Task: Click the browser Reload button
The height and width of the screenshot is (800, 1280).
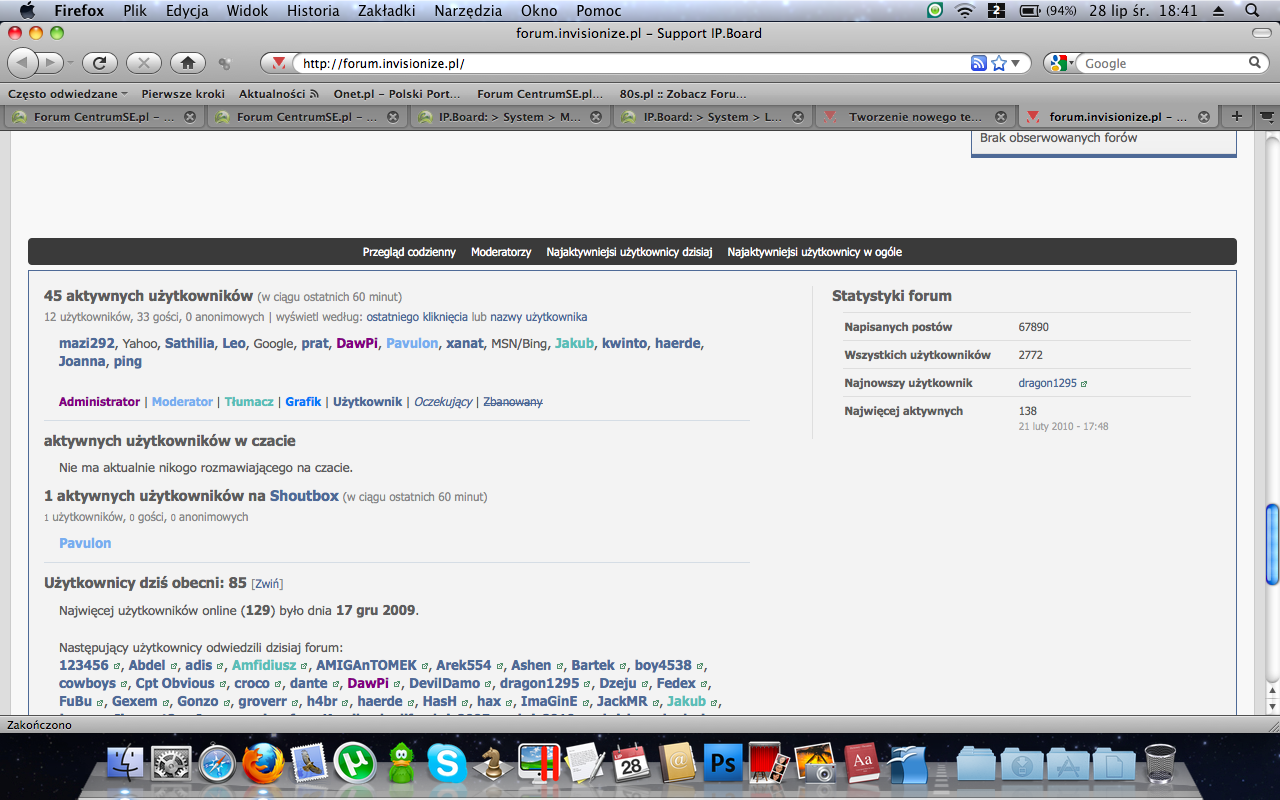Action: click(x=99, y=63)
